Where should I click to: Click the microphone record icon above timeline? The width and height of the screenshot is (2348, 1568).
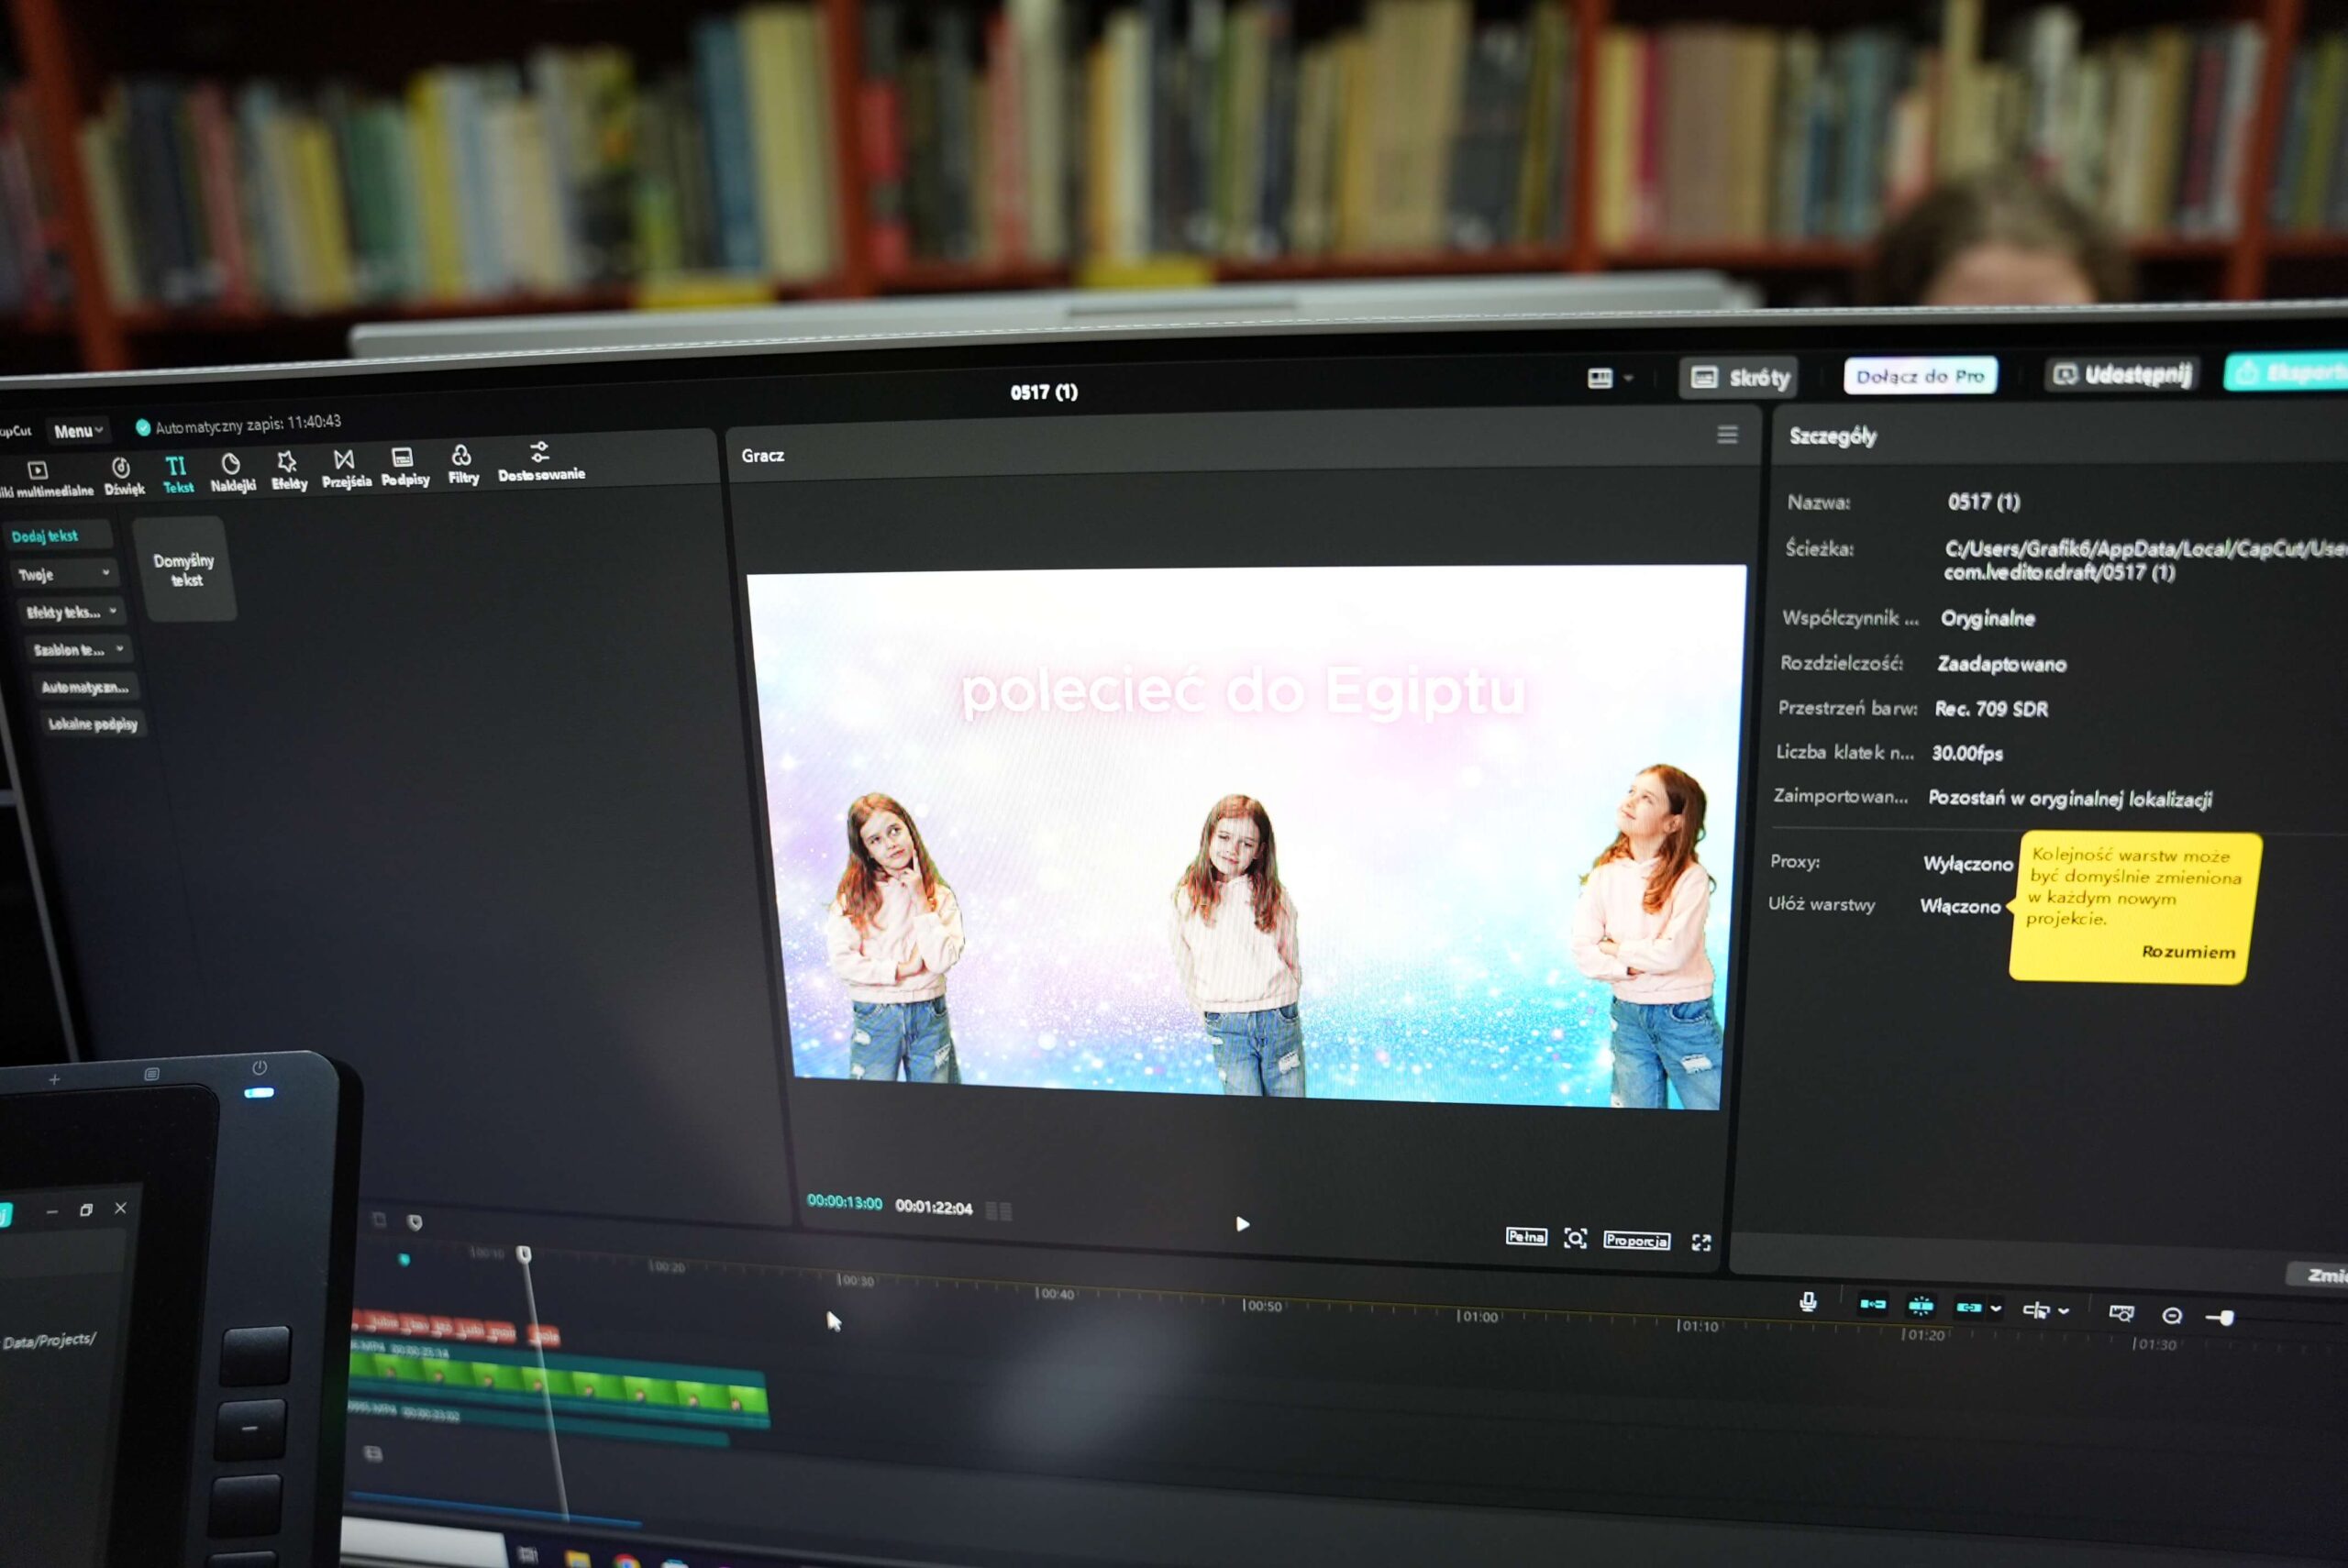click(1808, 1301)
